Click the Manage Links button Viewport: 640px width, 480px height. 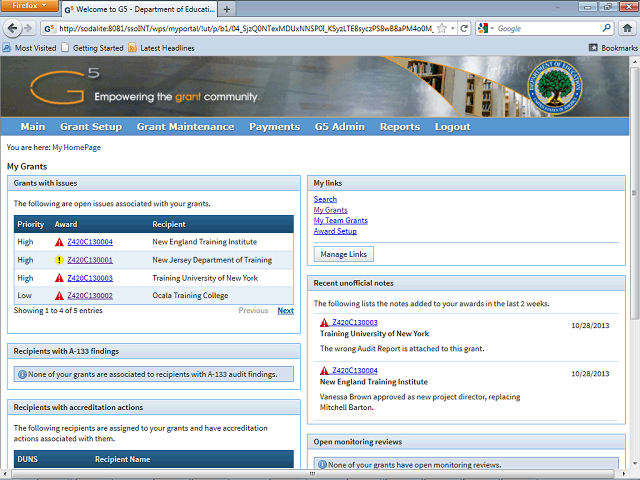point(343,254)
